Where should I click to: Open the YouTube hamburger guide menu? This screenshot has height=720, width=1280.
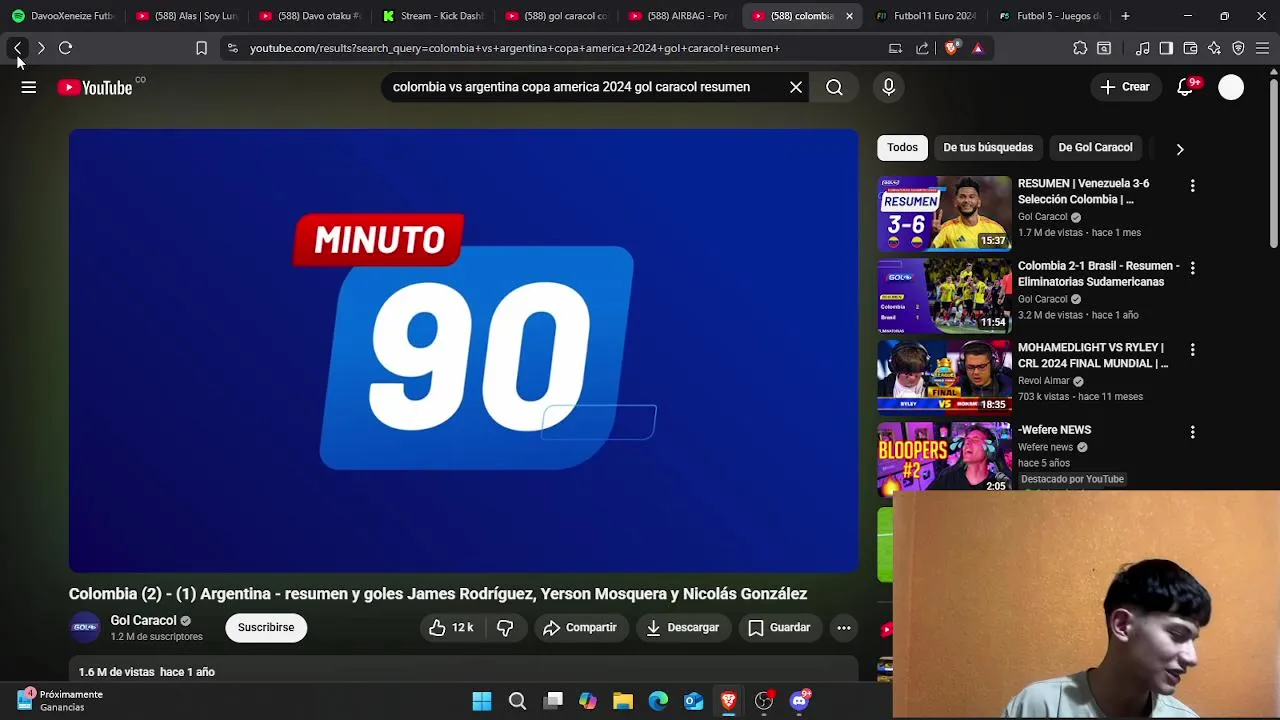[x=29, y=87]
